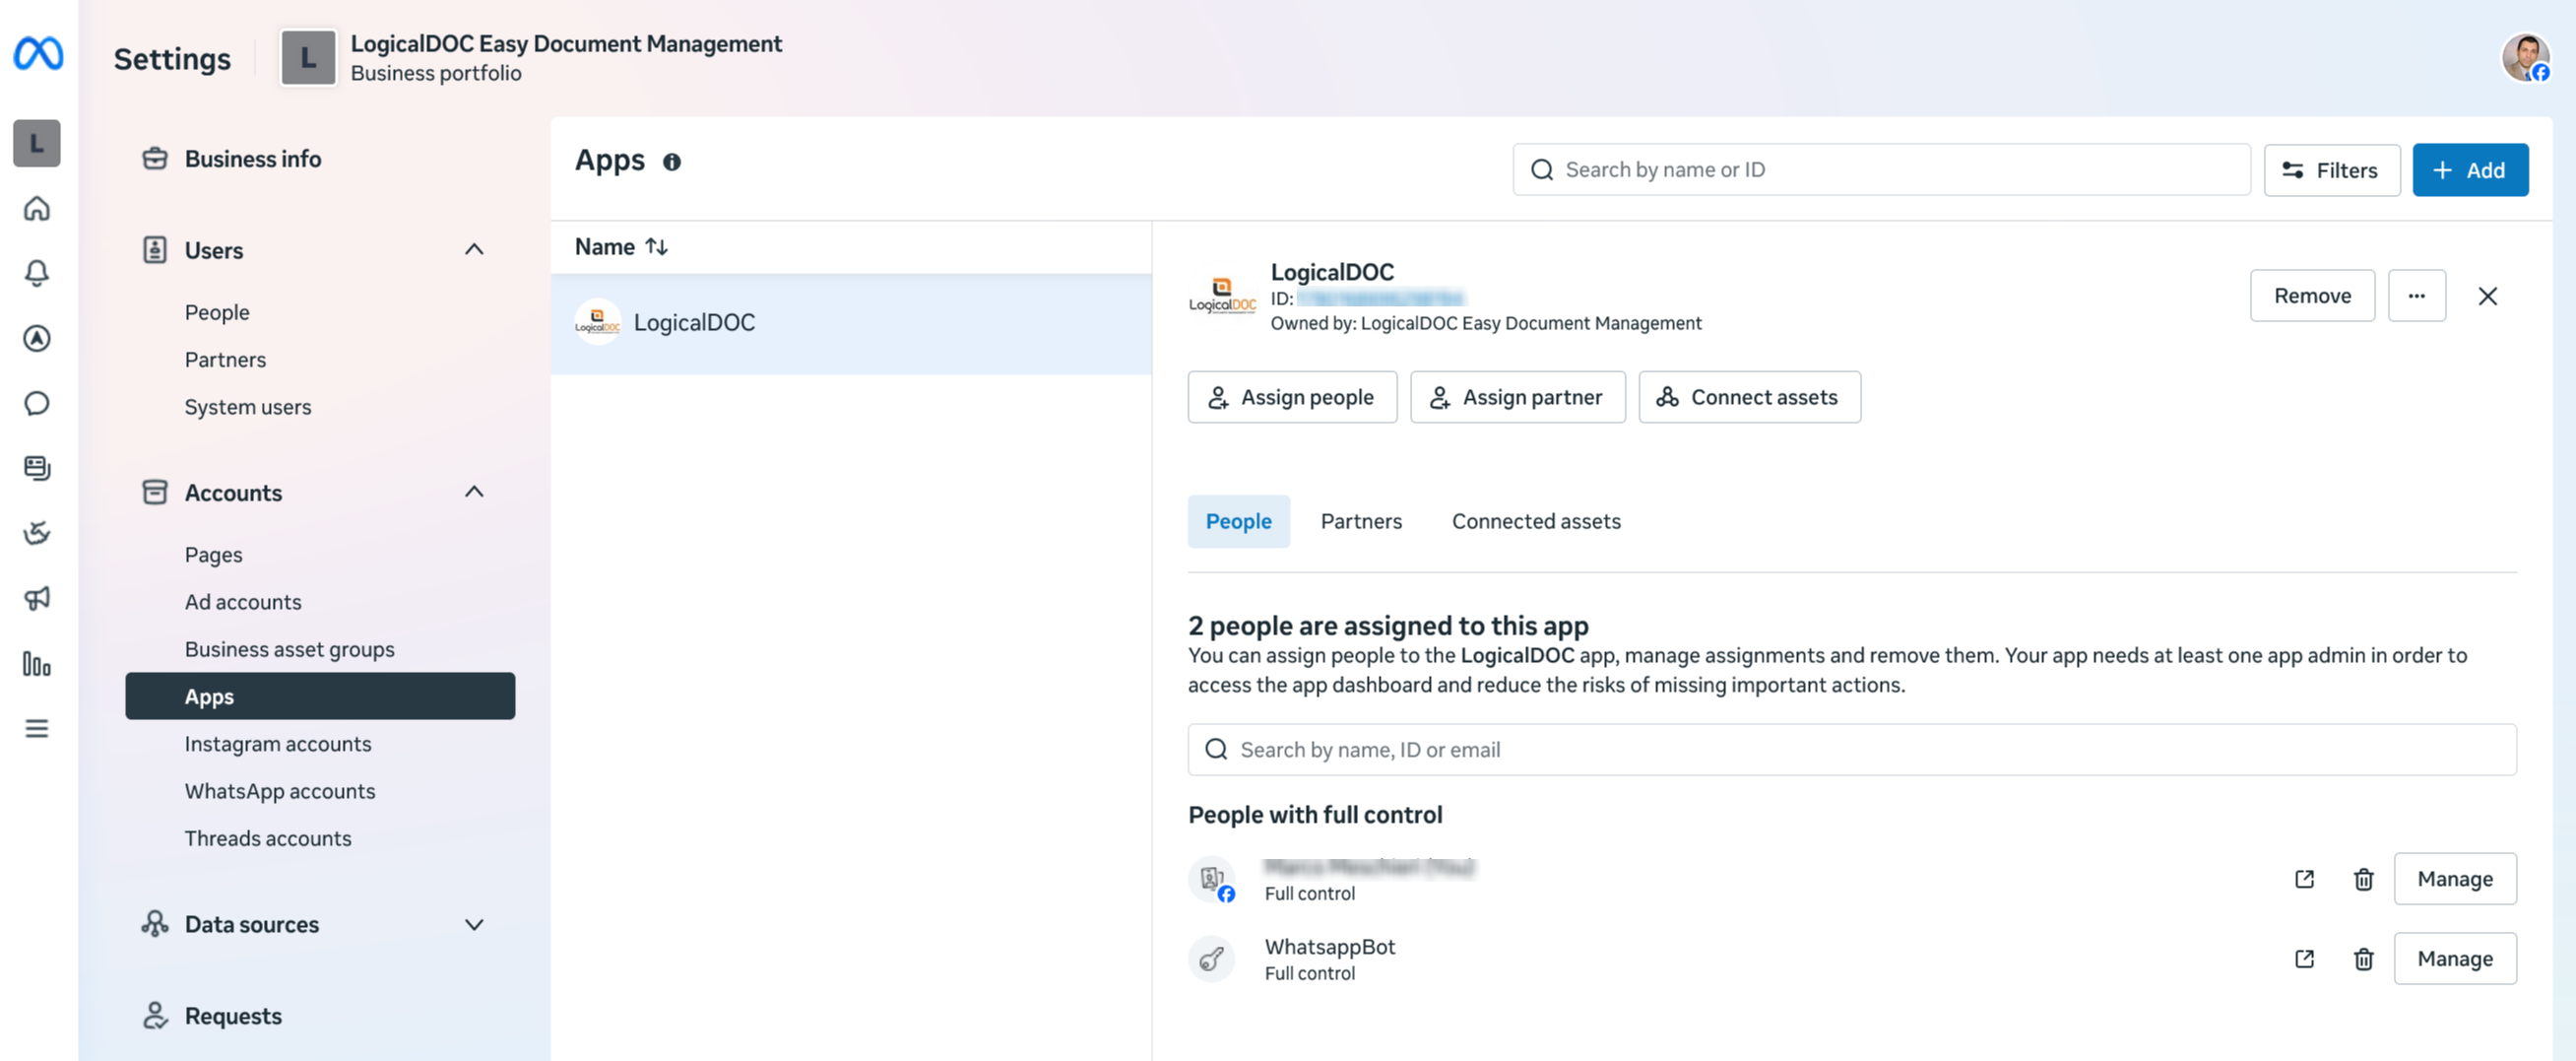Click the Meta logo
Image resolution: width=2576 pixels, height=1061 pixels.
[38, 53]
